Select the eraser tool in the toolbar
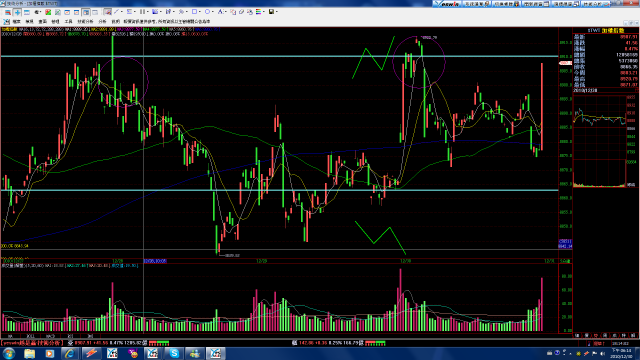Image resolution: width=640 pixels, height=360 pixels. click(x=242, y=12)
